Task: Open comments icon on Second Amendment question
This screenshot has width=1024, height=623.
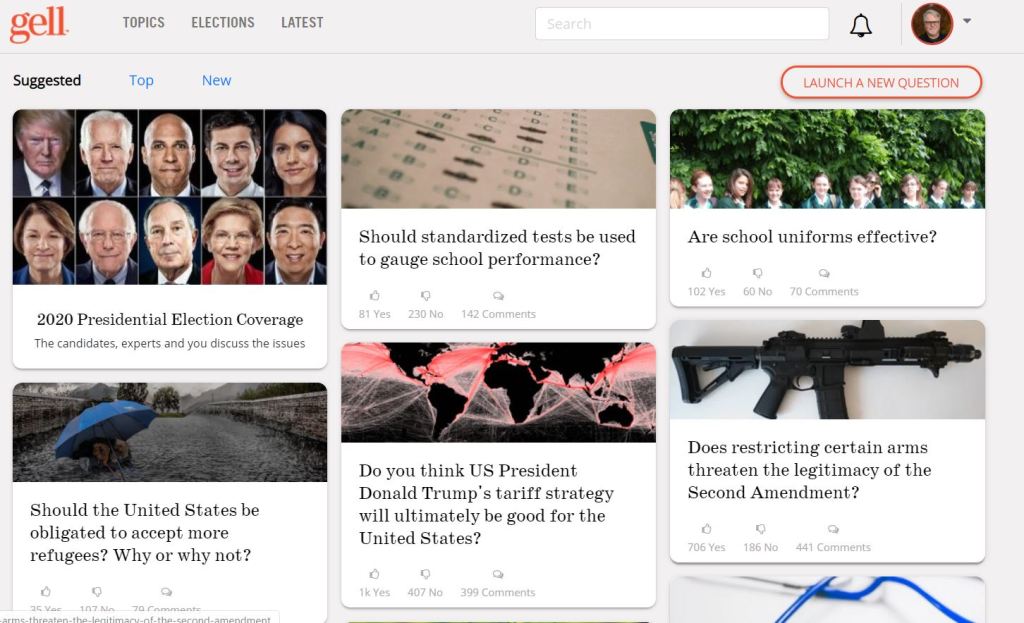Action: pyautogui.click(x=833, y=529)
